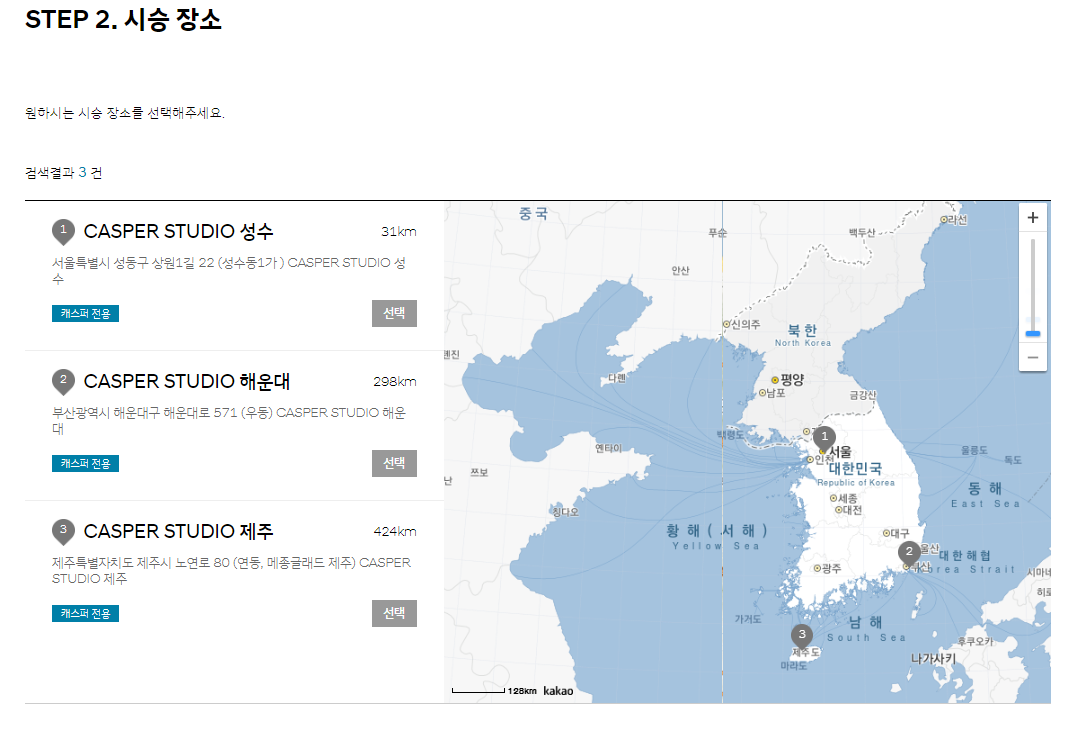Click the 캐스퍼 전용 tag under 해운대
Viewport: 1079px width, 729px height.
[x=85, y=464]
